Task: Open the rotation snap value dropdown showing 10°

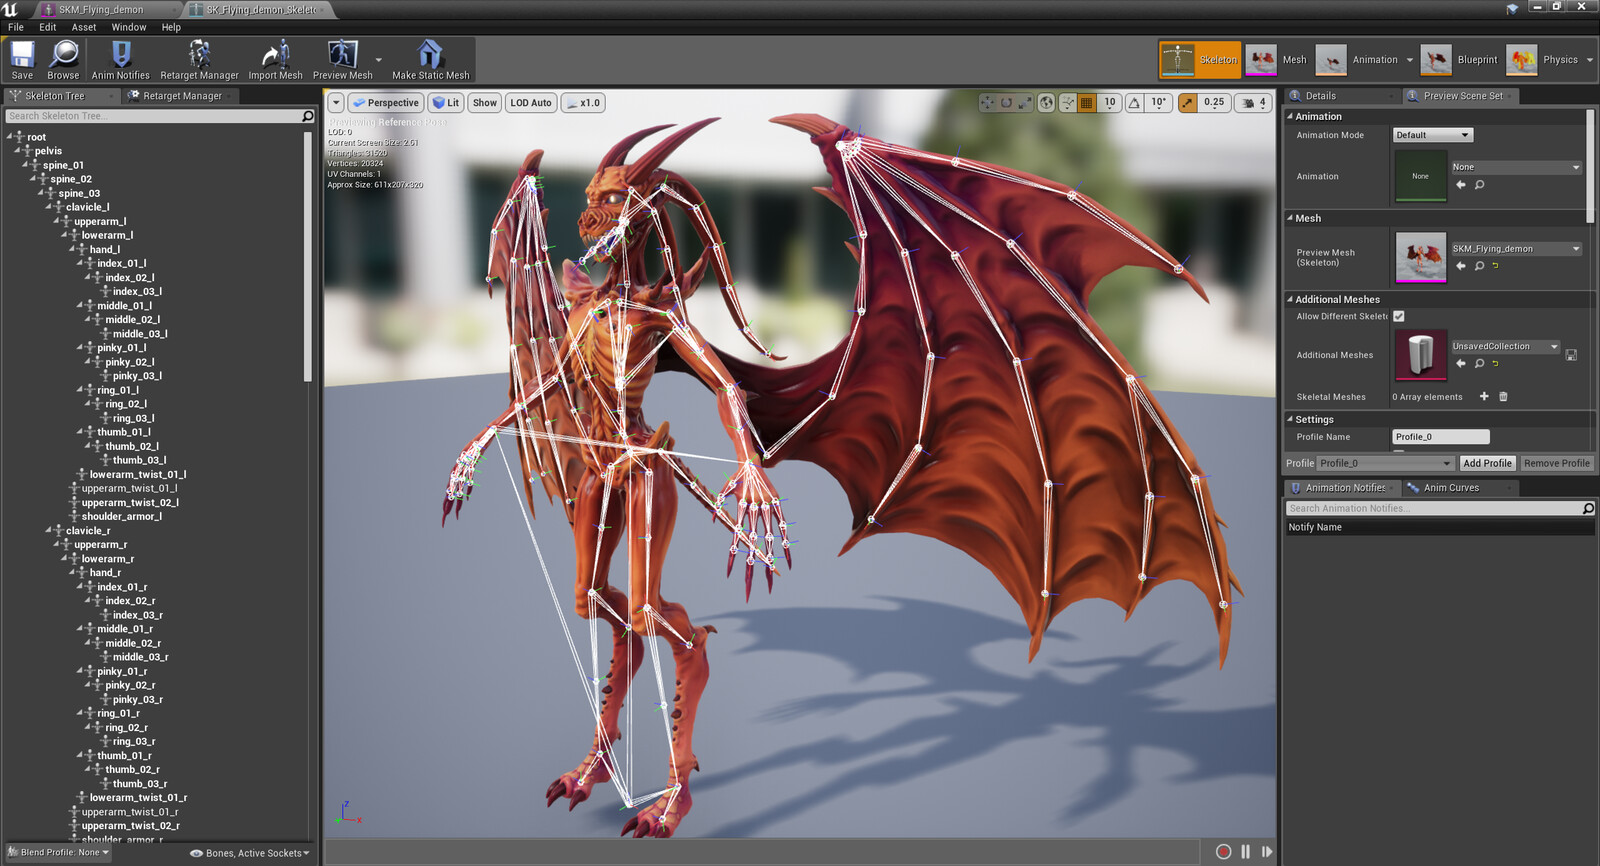Action: tap(1158, 102)
